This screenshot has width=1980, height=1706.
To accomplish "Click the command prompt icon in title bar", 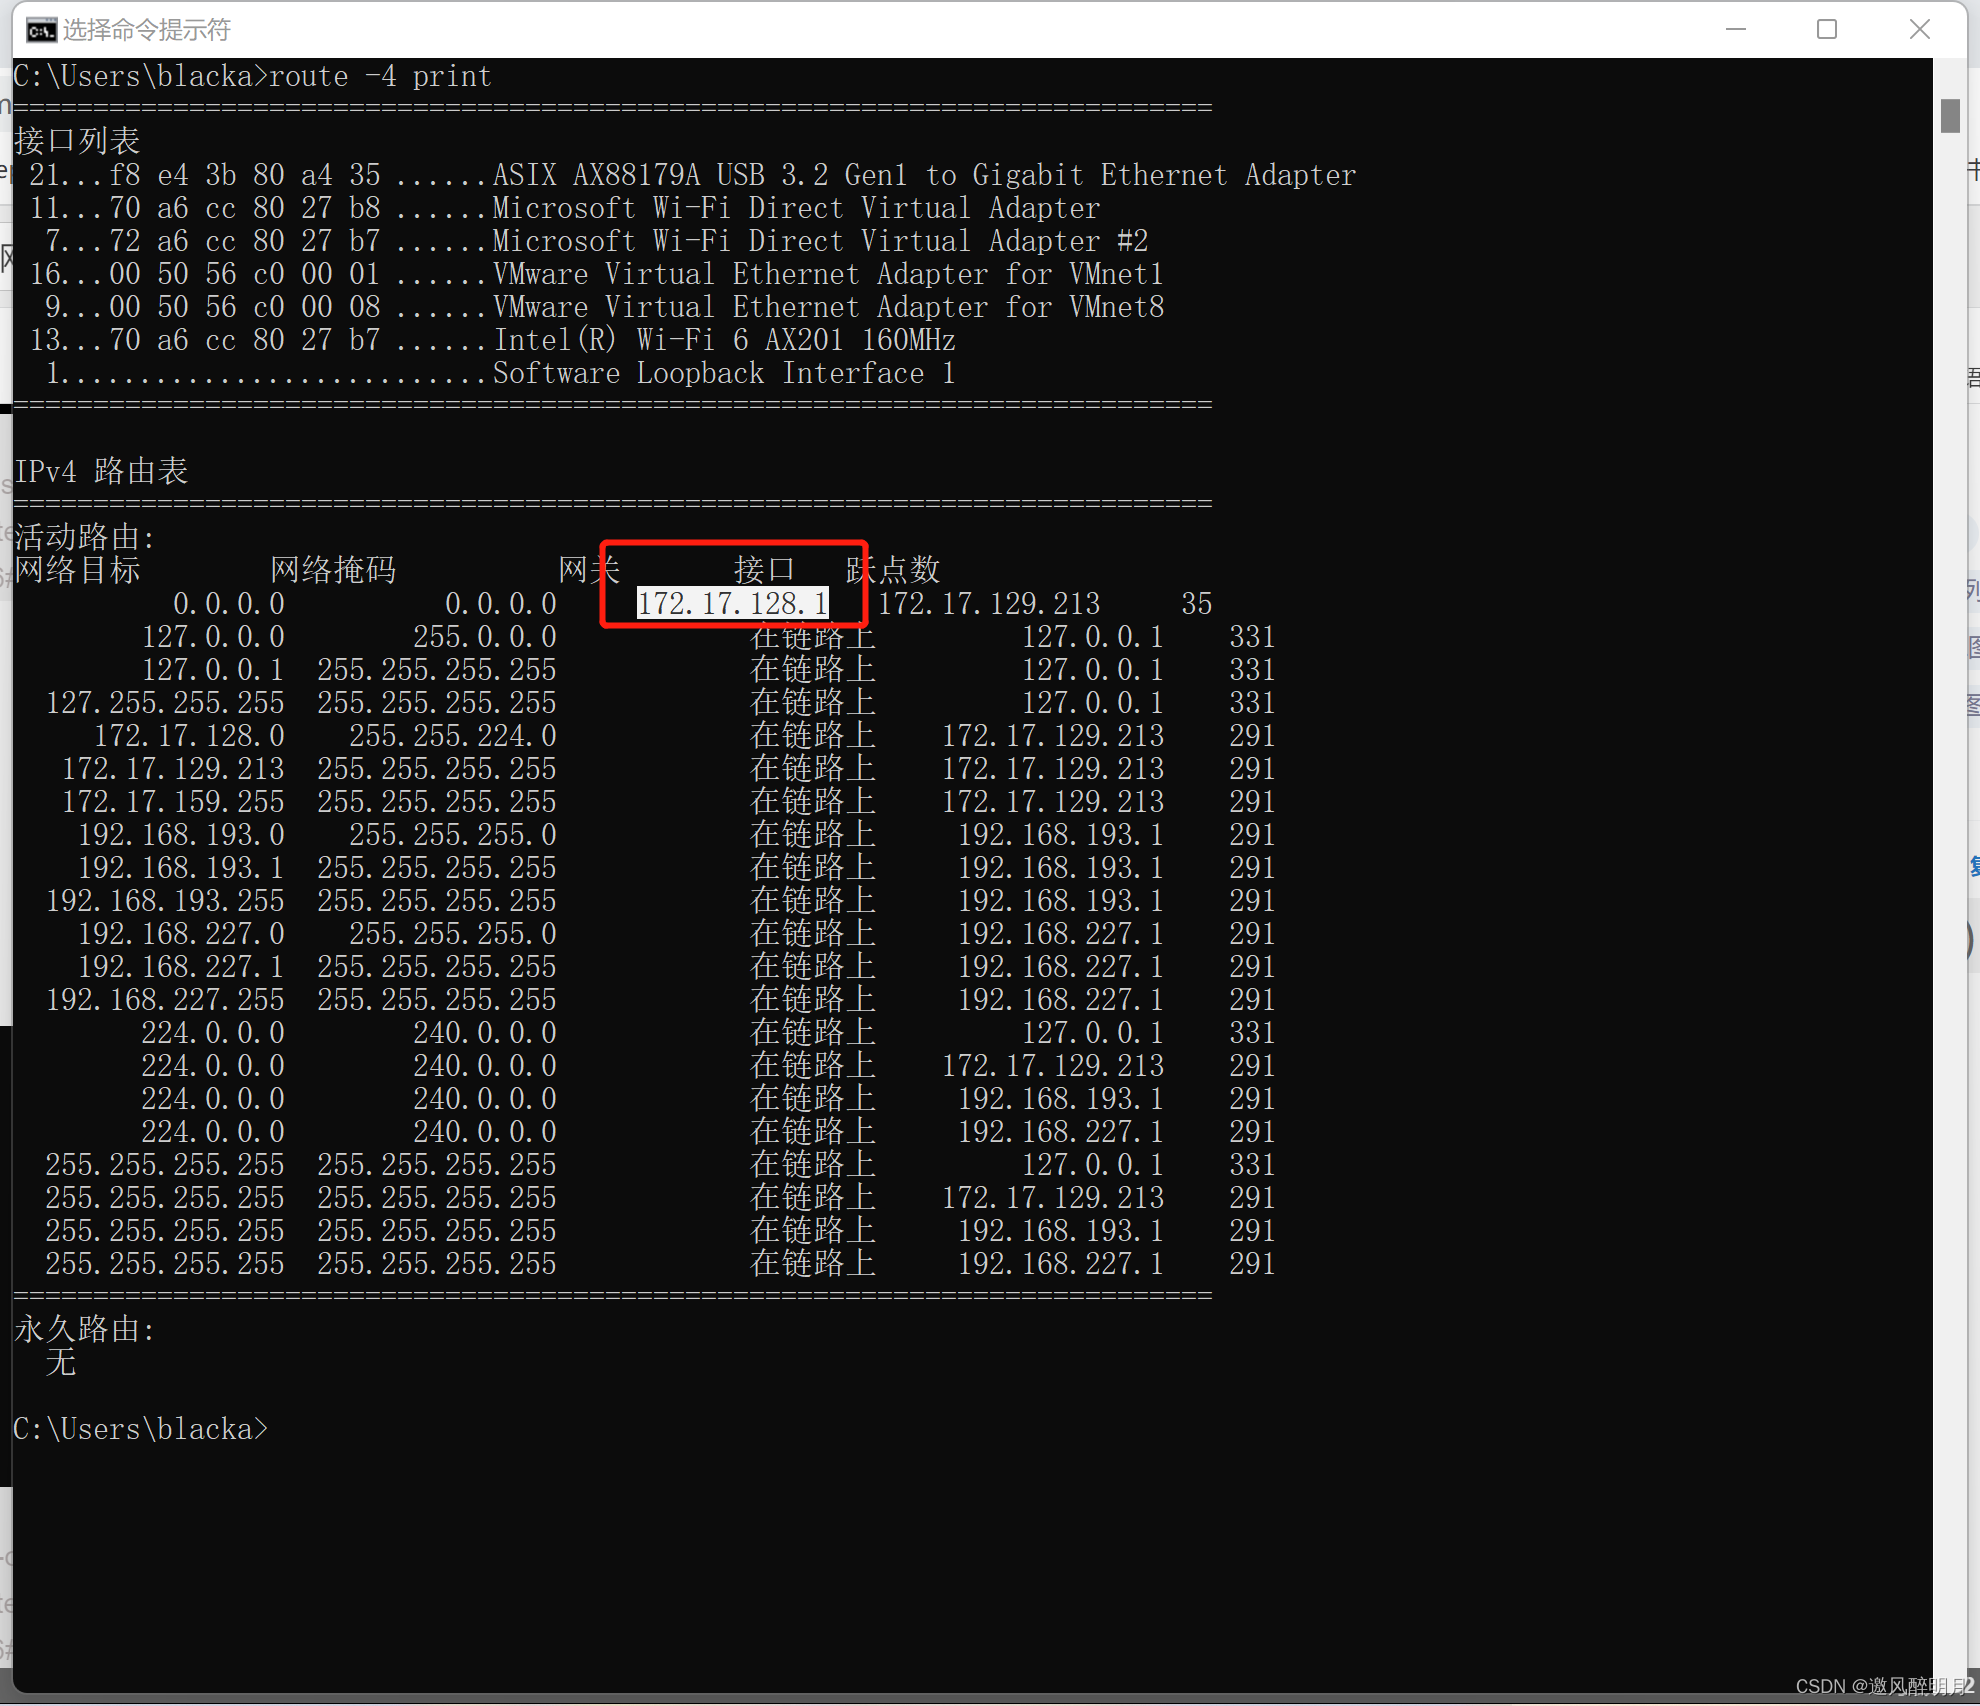I will (41, 30).
